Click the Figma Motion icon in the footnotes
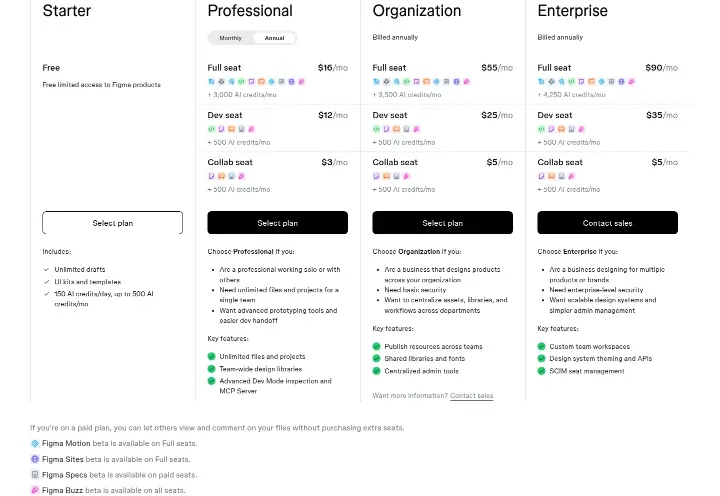Screen dimensions: 720x496 pos(35,443)
